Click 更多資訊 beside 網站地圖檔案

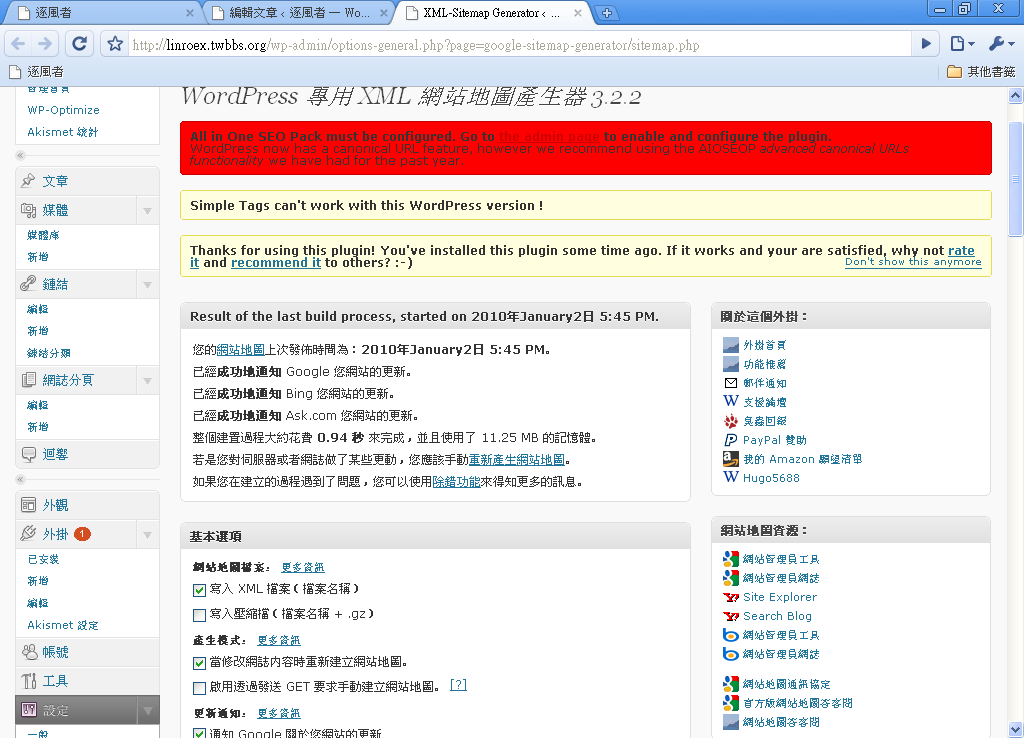(x=303, y=568)
